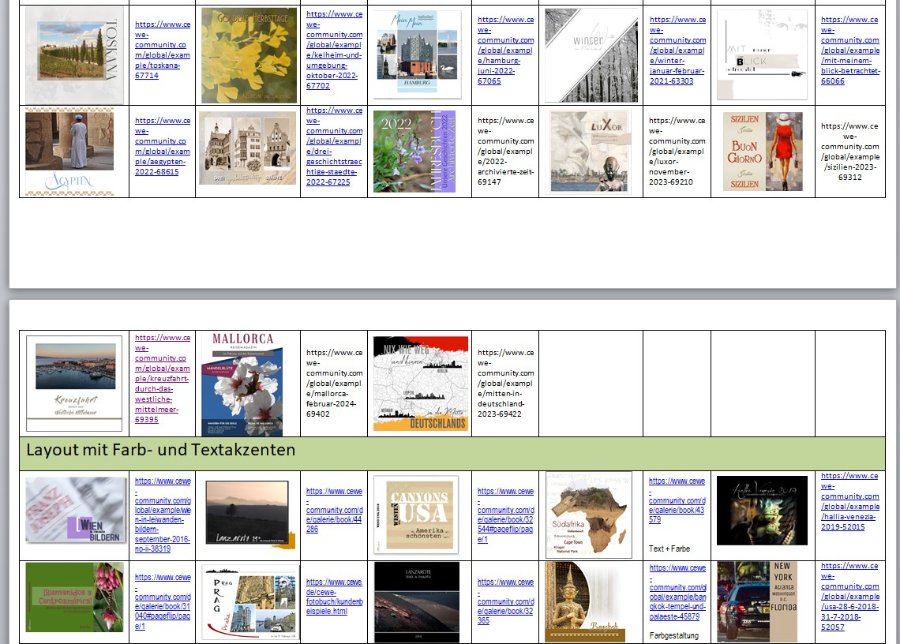Select the Goldene Herbsttage cover image
Viewport: 900px width, 644px height.
(249, 55)
